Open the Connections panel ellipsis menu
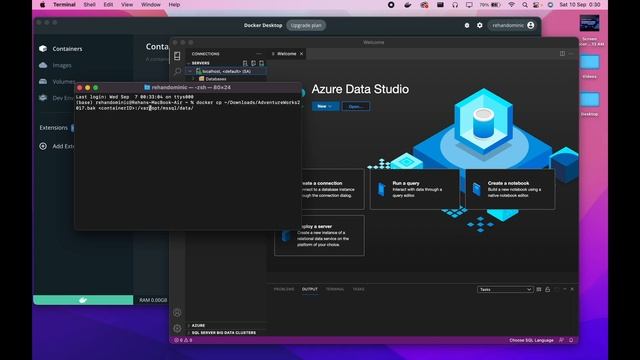The width and height of the screenshot is (640, 360). click(259, 54)
